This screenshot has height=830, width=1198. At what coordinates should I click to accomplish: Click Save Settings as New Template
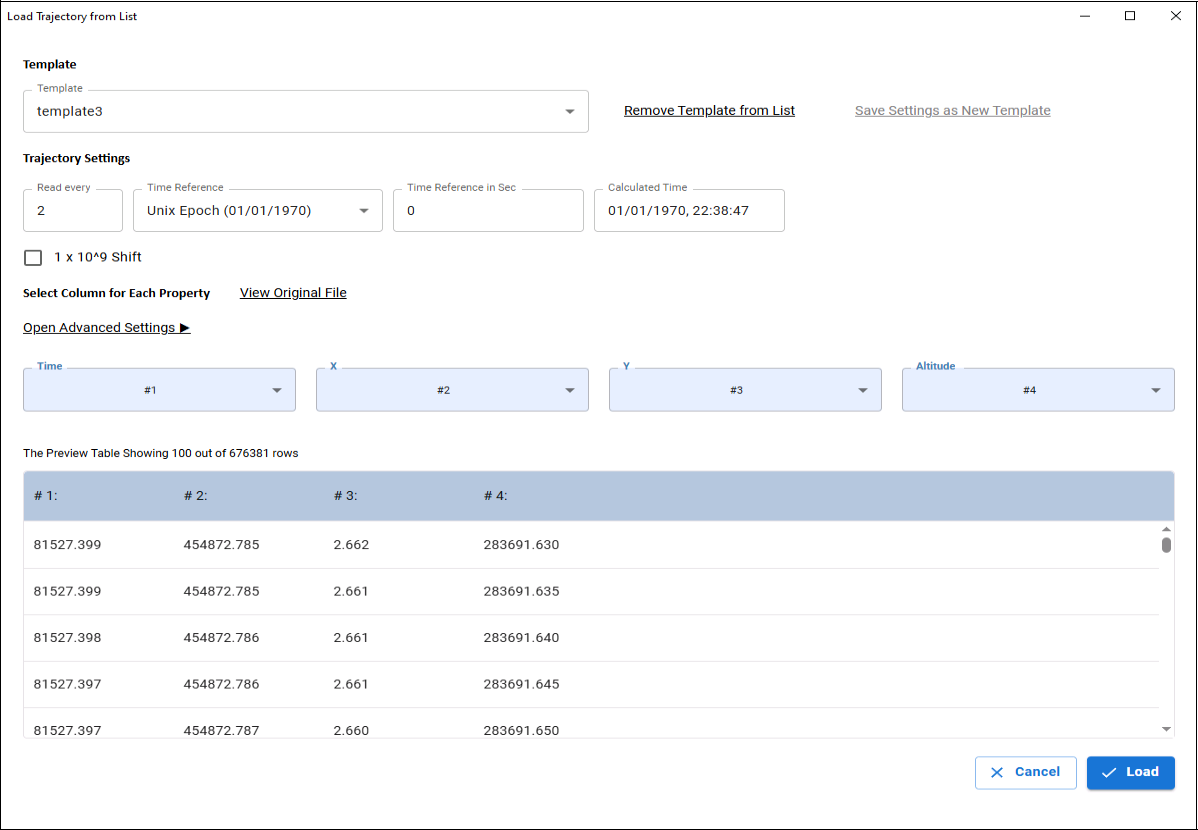tap(952, 111)
